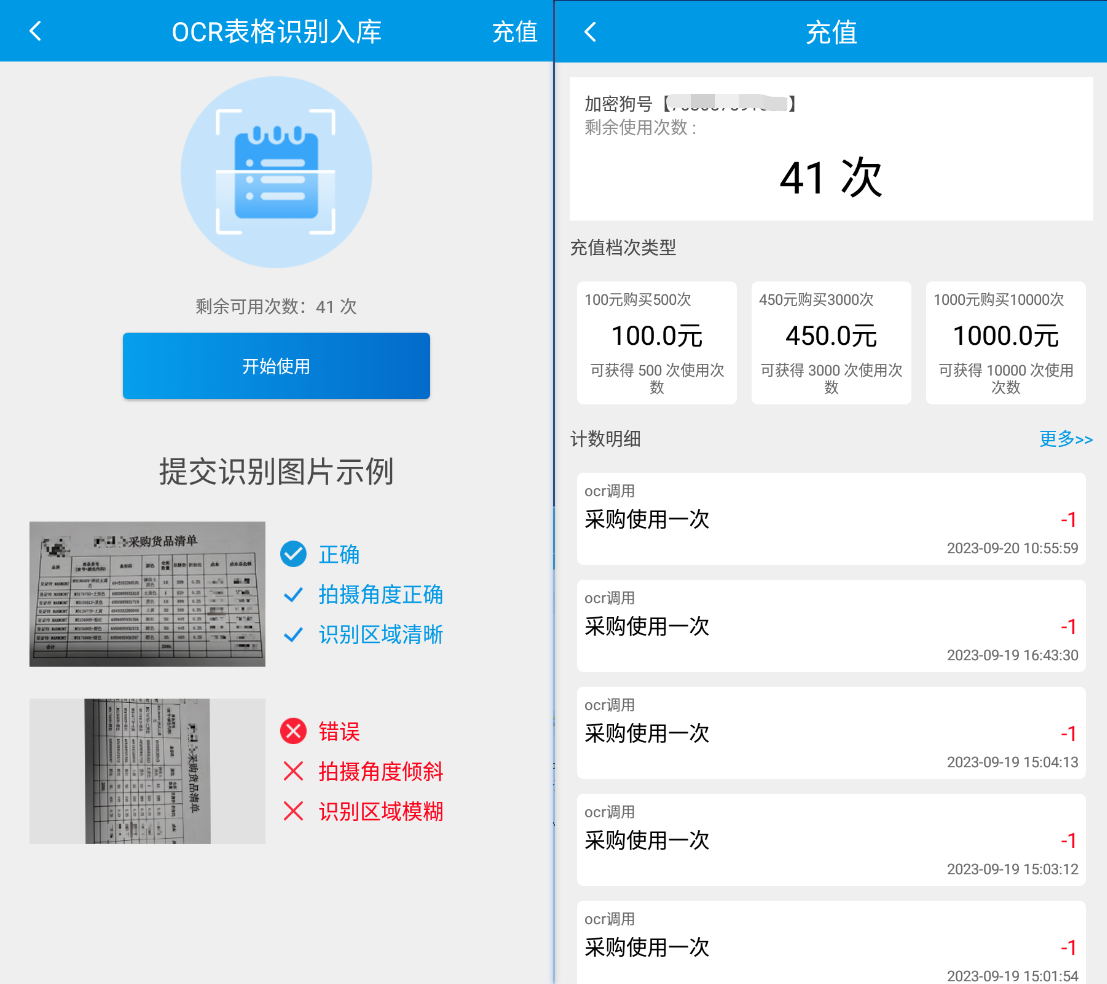Image resolution: width=1107 pixels, height=984 pixels.
Task: Go back from the 充值 recharge page
Action: [x=590, y=32]
